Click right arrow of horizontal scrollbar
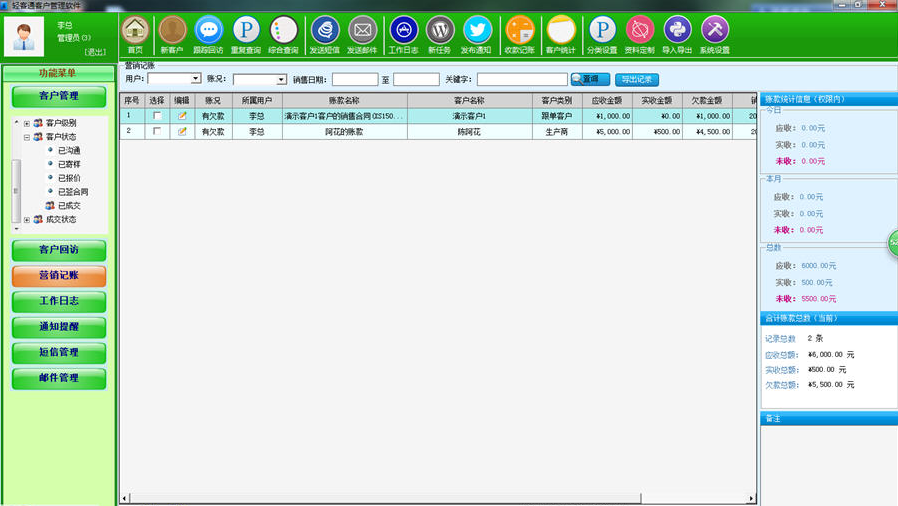 [751, 499]
